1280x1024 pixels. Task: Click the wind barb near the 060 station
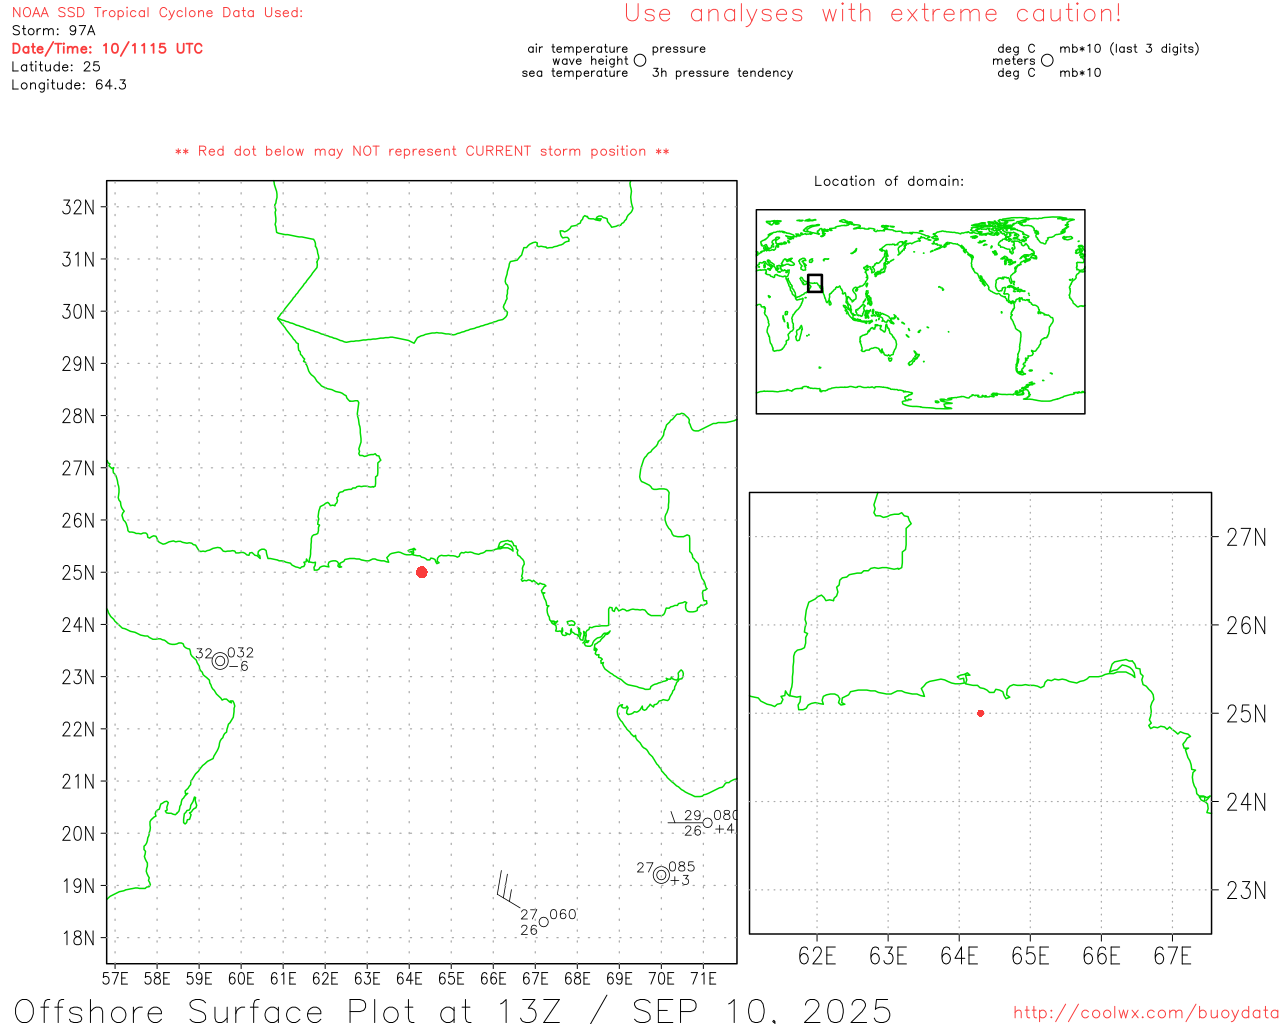point(508,889)
